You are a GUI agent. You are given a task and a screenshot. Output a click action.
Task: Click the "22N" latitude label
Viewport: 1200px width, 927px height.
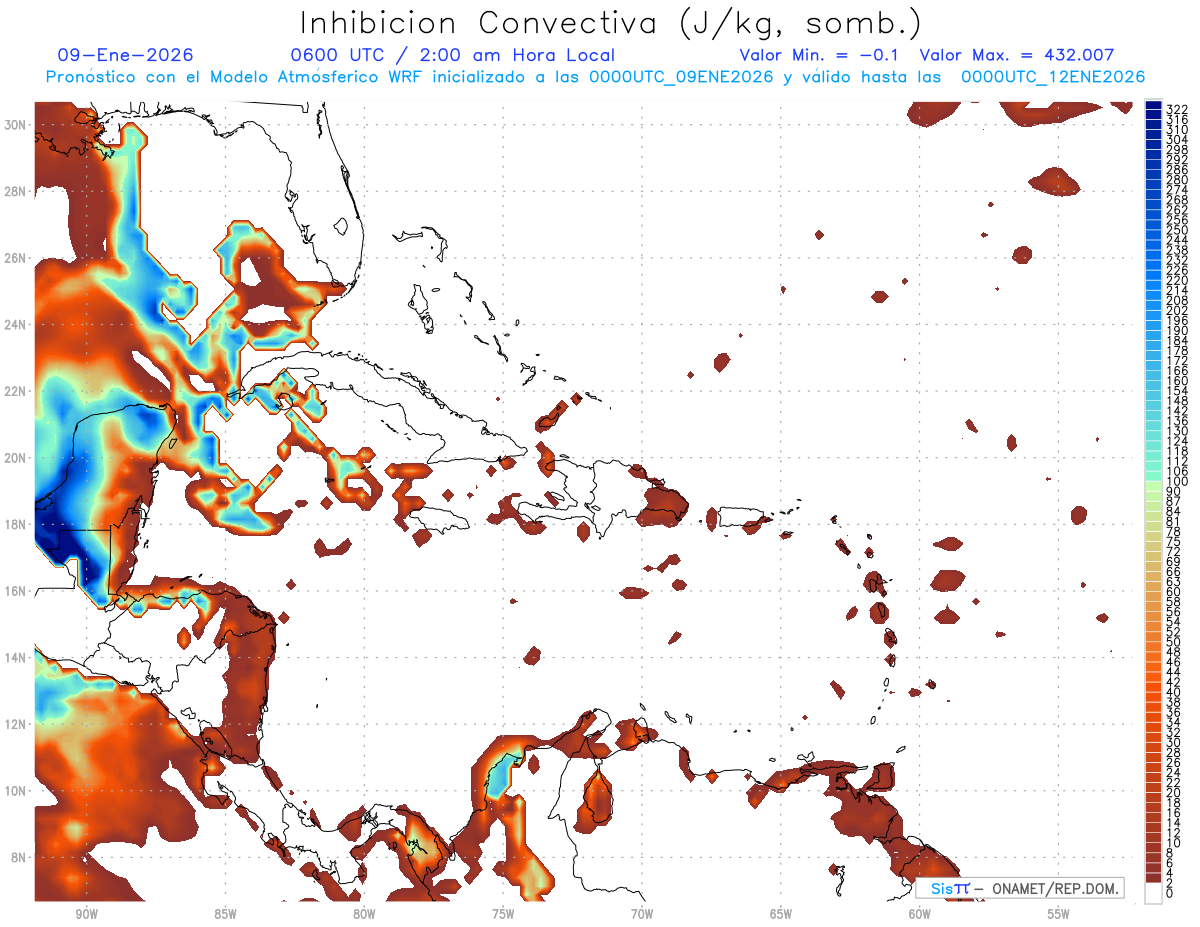coord(15,391)
